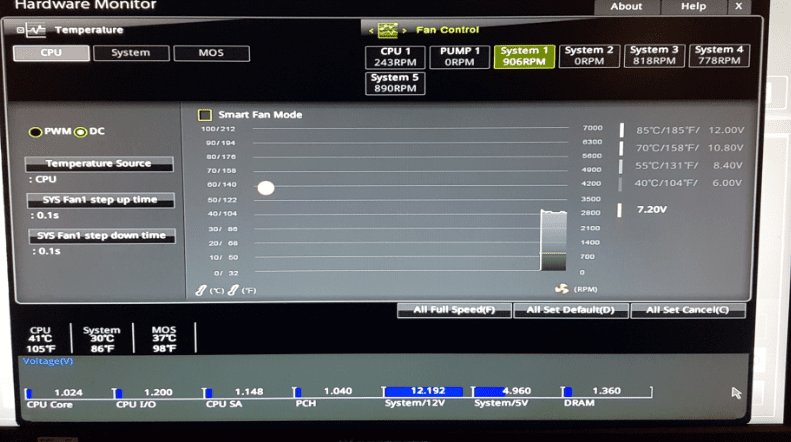Select the System 1 fan
Viewport: 791px width, 442px height.
[524, 56]
